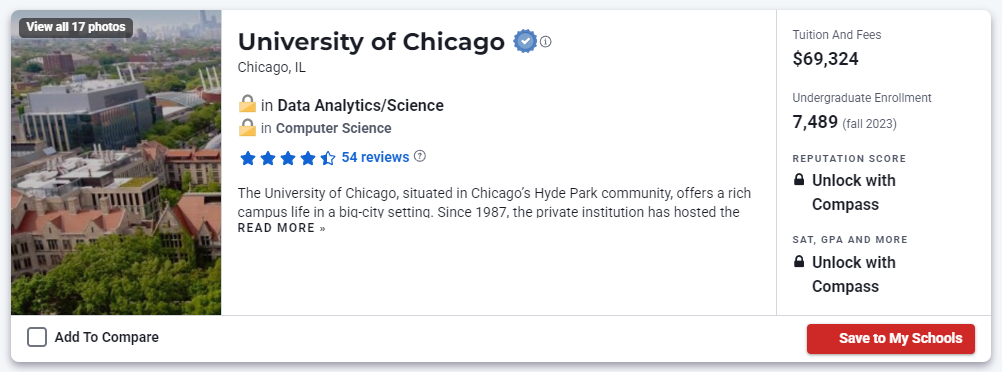
Task: Click Unlock with Compass under SAT, GPA
Action: coord(854,274)
